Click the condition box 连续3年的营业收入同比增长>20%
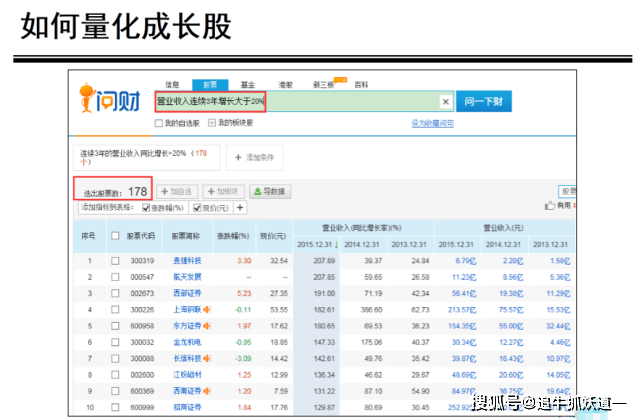Screen dimensions: 641x420 pos(147,157)
